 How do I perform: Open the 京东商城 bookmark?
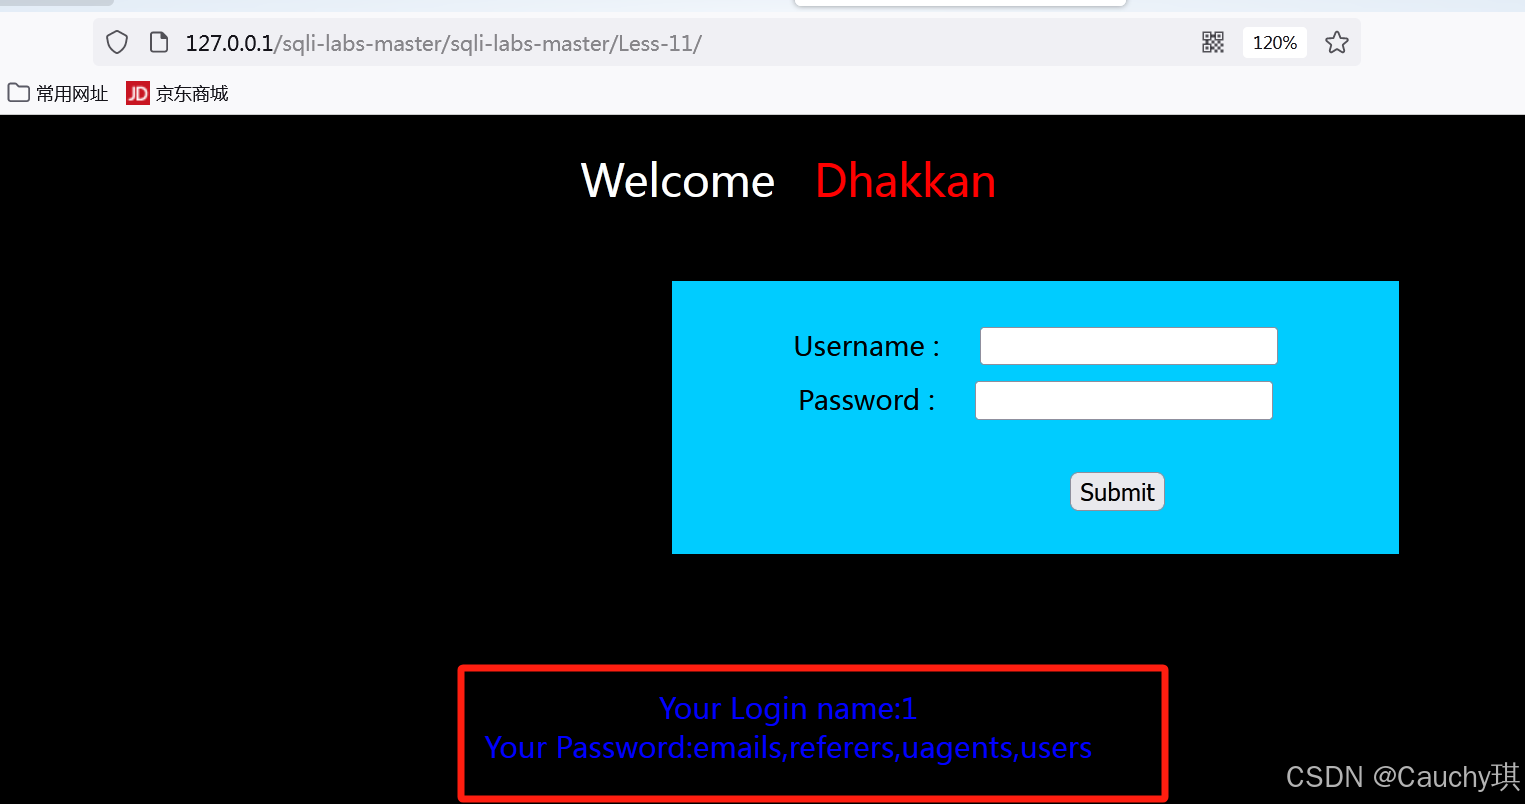(178, 93)
